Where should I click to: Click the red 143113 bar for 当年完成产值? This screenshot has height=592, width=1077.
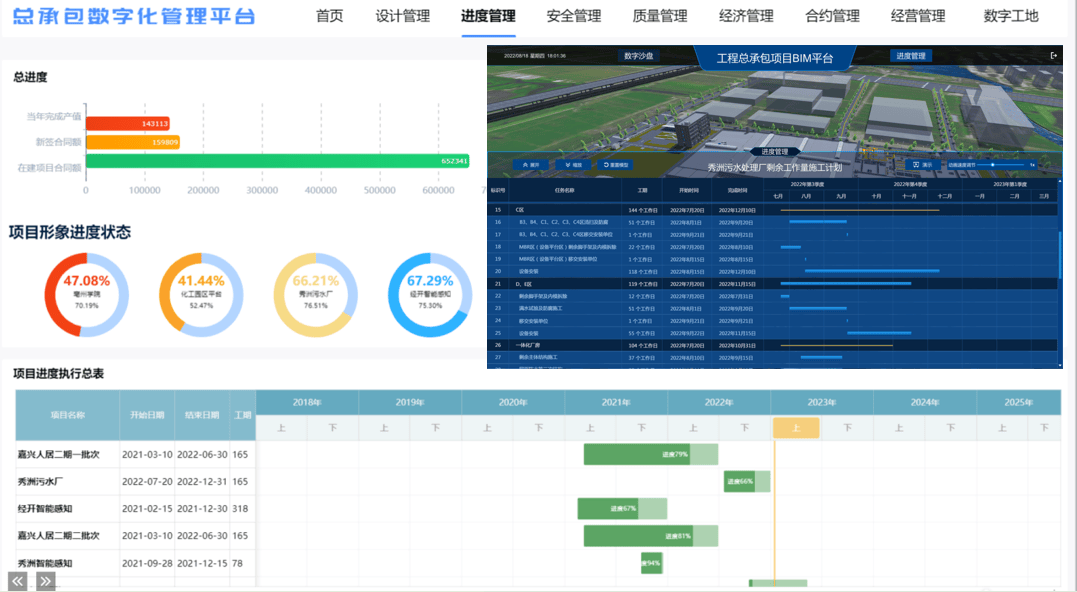(128, 124)
